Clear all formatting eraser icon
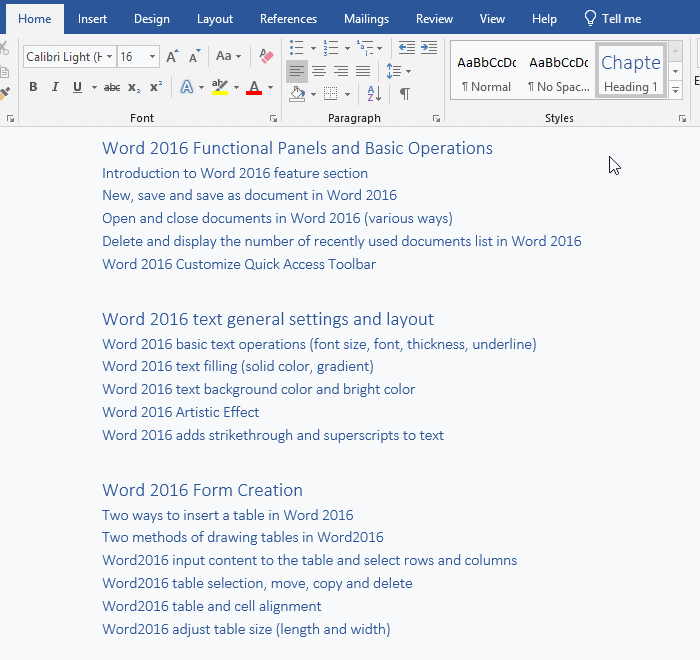Screen dimensions: 700x660 (266, 56)
